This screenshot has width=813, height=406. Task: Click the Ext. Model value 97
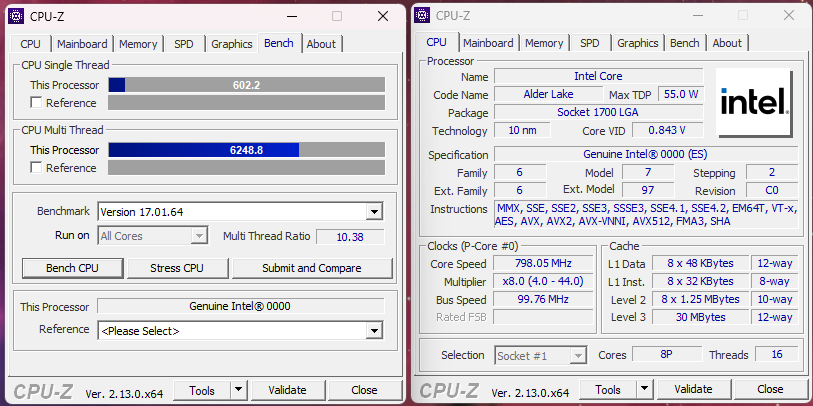click(648, 190)
